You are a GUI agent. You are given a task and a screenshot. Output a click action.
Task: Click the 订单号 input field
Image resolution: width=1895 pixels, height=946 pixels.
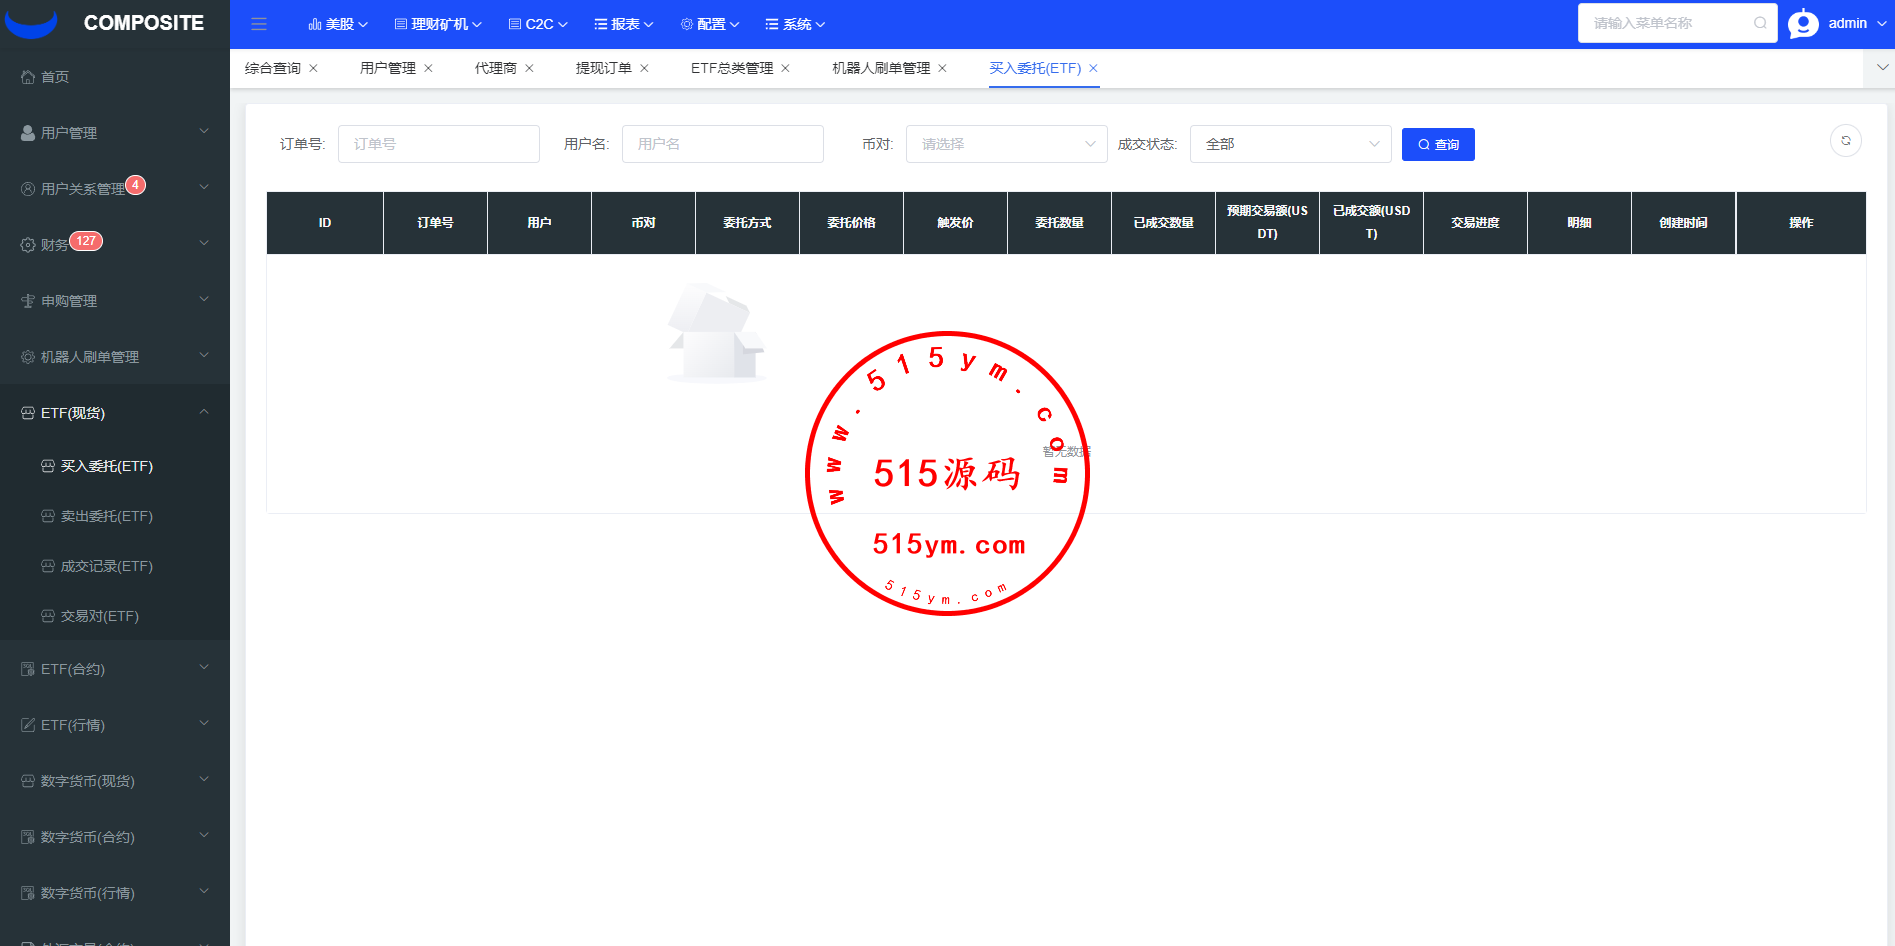438,144
